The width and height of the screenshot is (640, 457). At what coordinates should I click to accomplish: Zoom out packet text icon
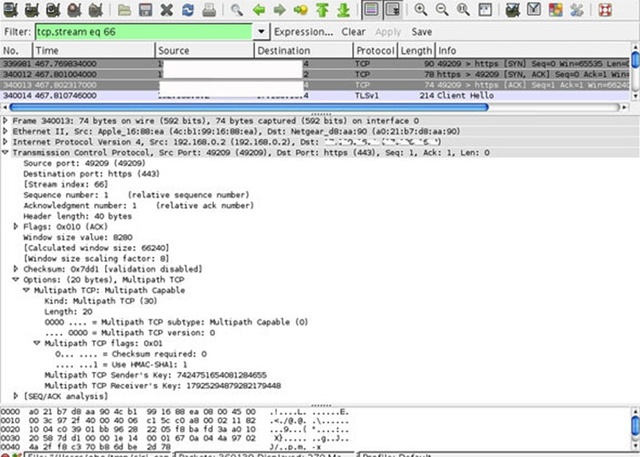442,9
